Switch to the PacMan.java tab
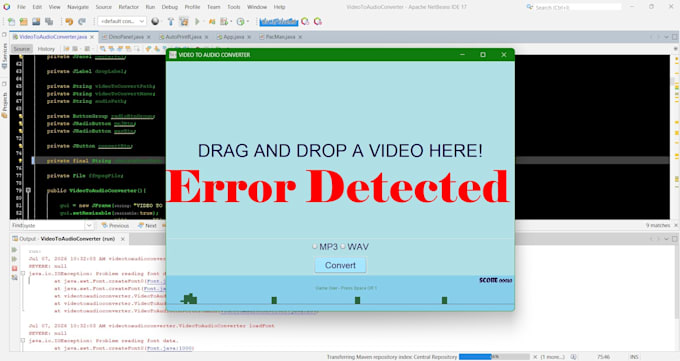The width and height of the screenshot is (680, 361). click(280, 37)
